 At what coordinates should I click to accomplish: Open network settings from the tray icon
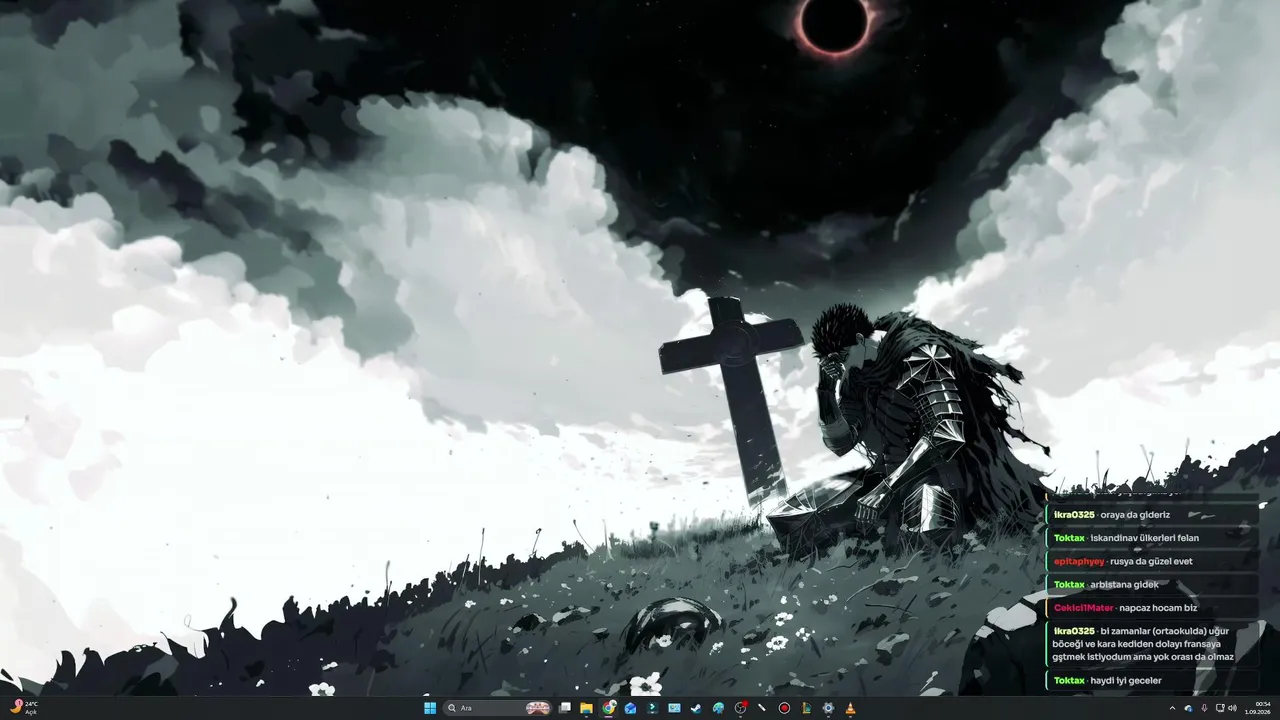[1220, 708]
